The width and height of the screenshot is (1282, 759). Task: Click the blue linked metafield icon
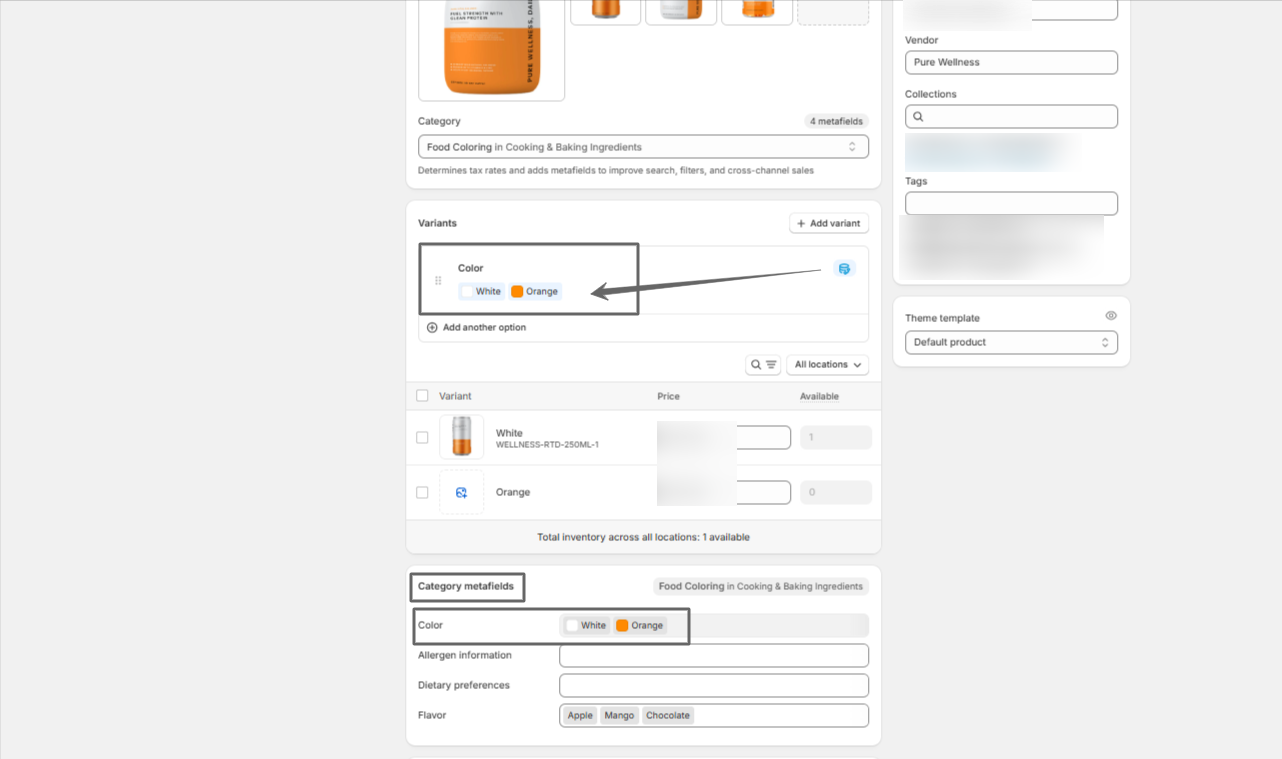844,269
